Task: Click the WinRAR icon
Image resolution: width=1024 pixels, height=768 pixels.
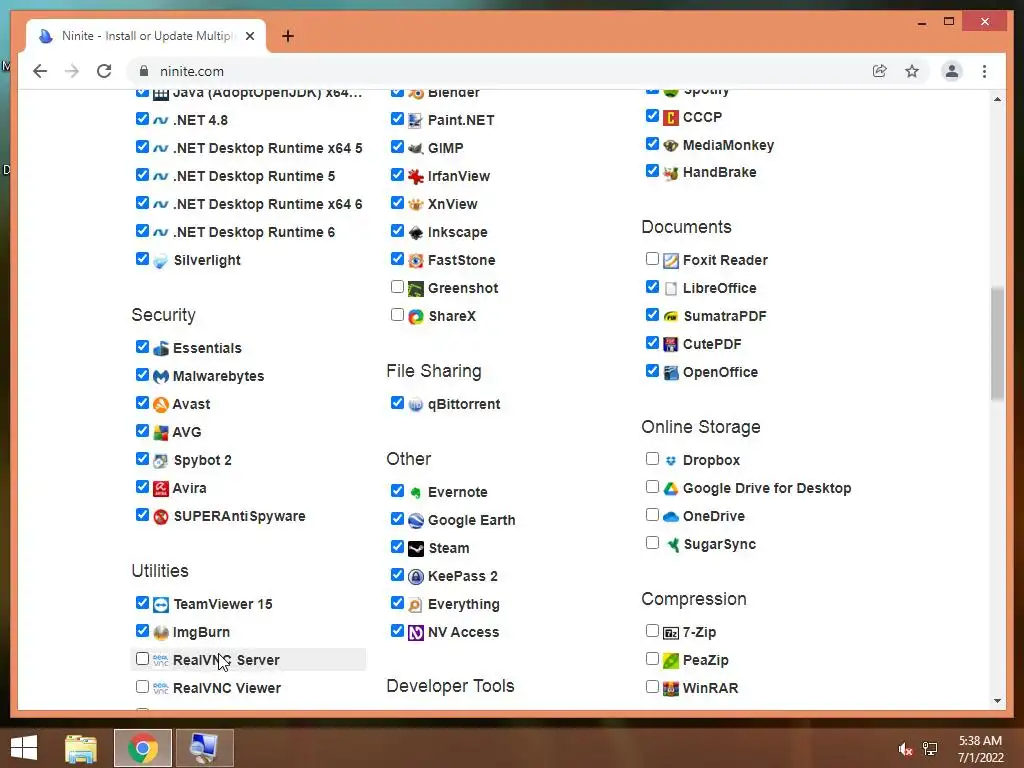Action: [x=671, y=688]
